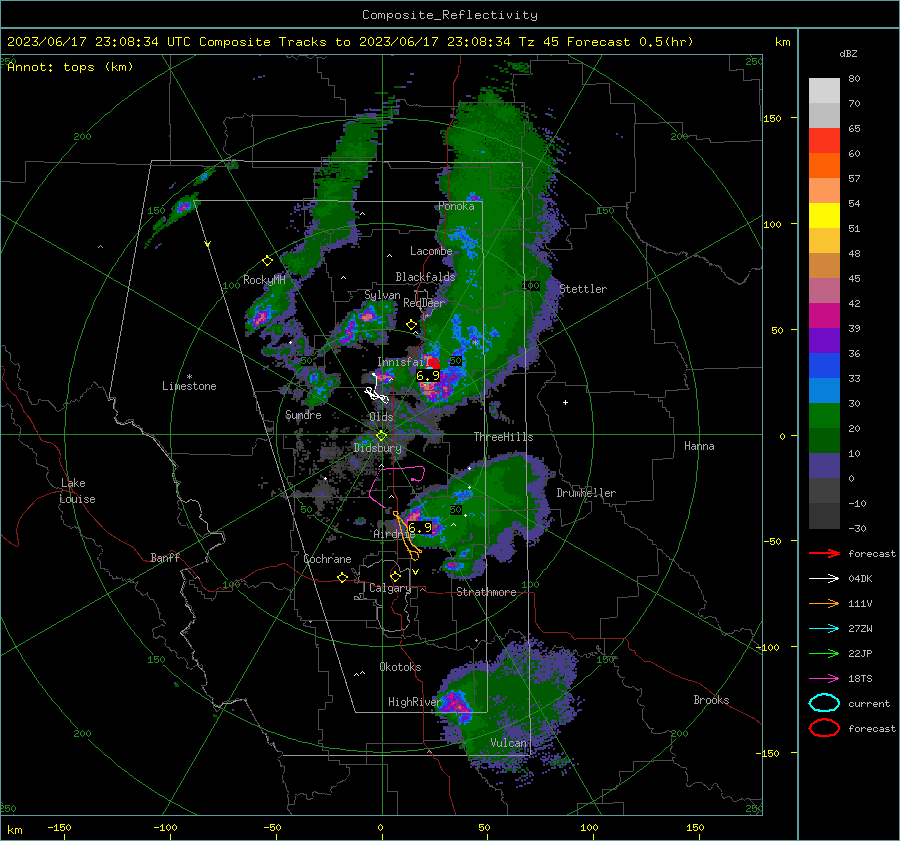Click the 80 dBZ light gray swatch
The height and width of the screenshot is (841, 900).
(x=824, y=91)
